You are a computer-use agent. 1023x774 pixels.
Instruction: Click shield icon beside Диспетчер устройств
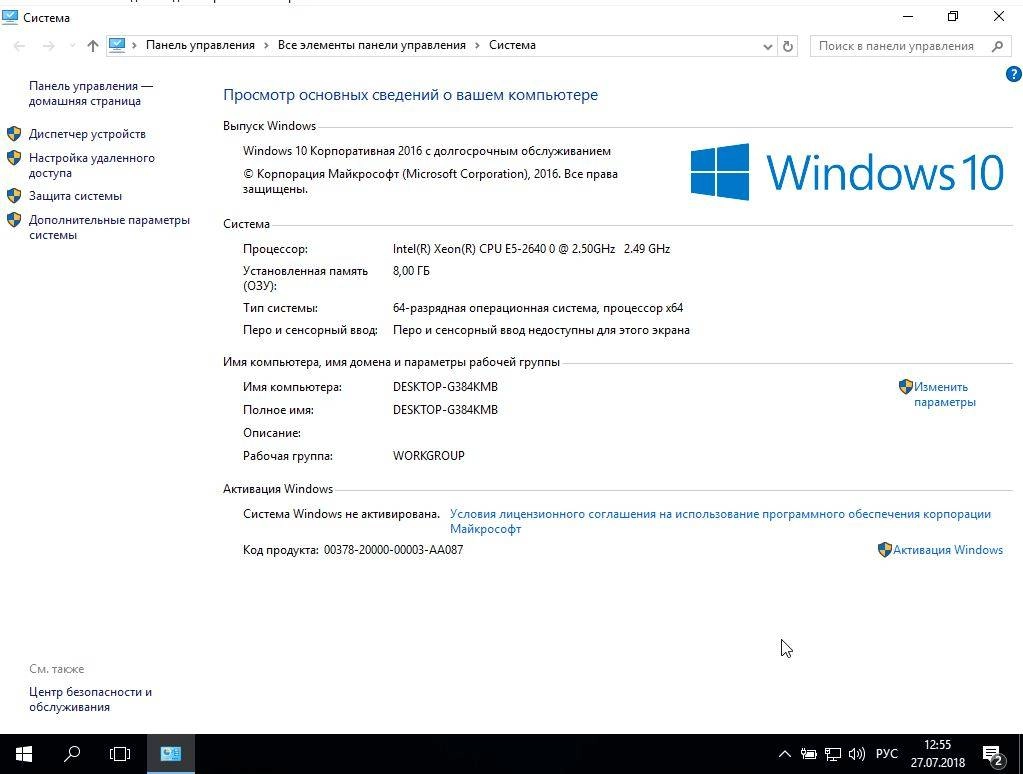[x=14, y=134]
